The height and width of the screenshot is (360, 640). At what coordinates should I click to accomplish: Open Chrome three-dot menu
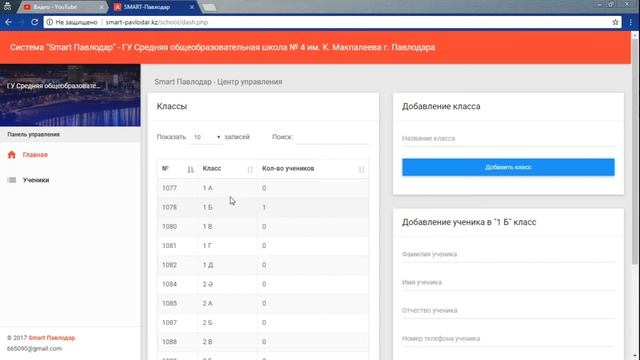[631, 22]
